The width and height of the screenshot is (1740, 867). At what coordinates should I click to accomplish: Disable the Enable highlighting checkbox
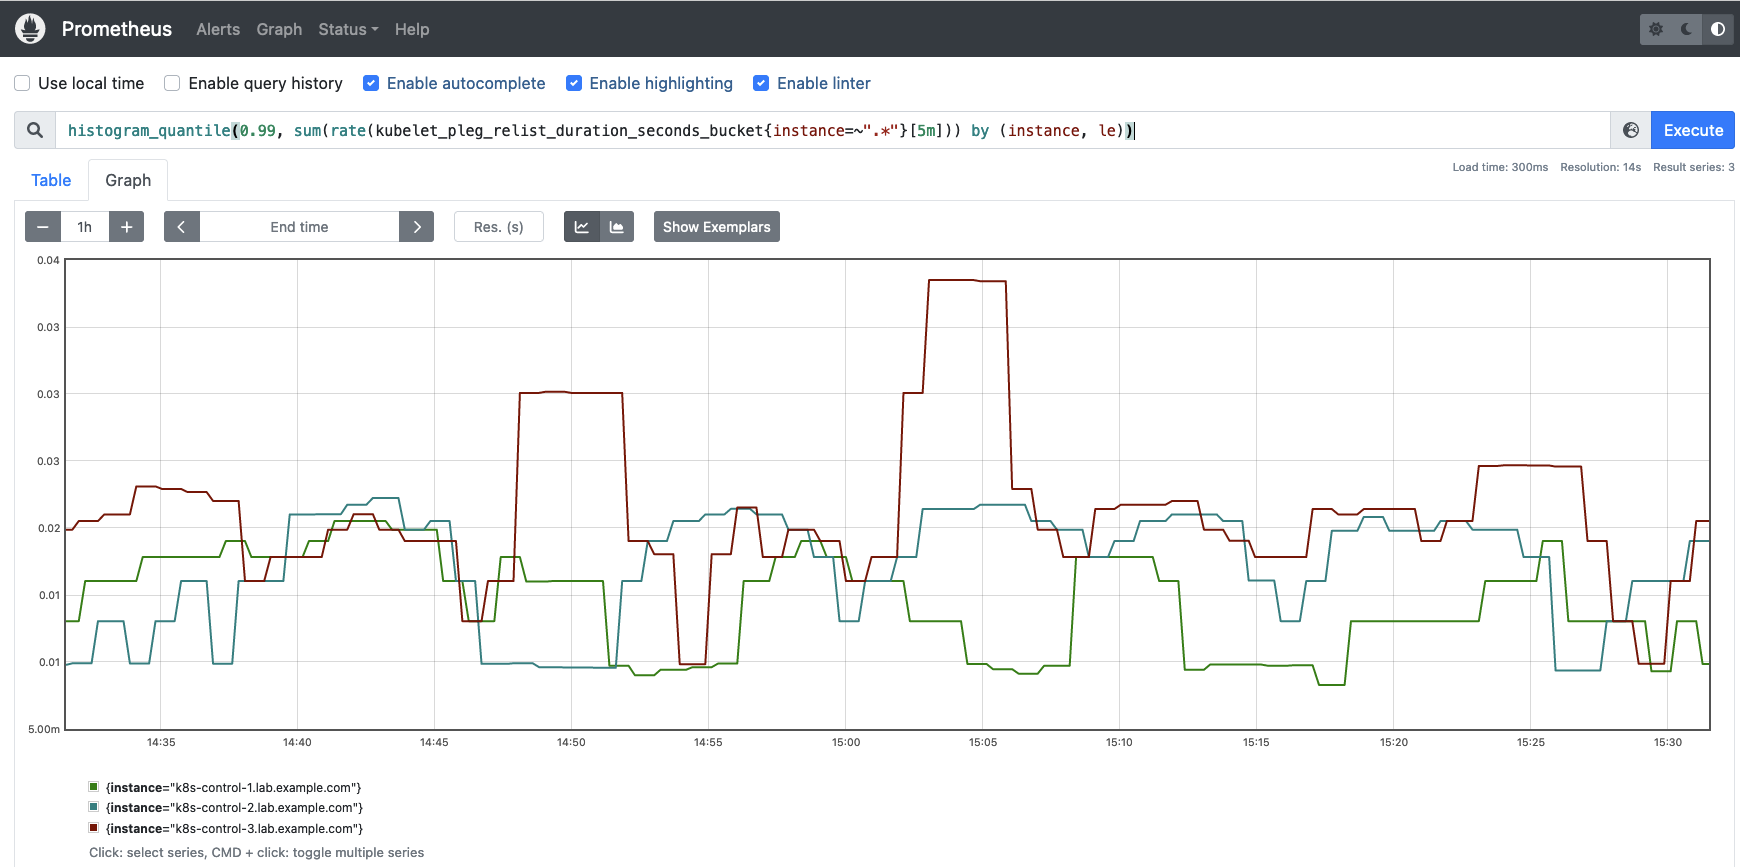pos(574,83)
